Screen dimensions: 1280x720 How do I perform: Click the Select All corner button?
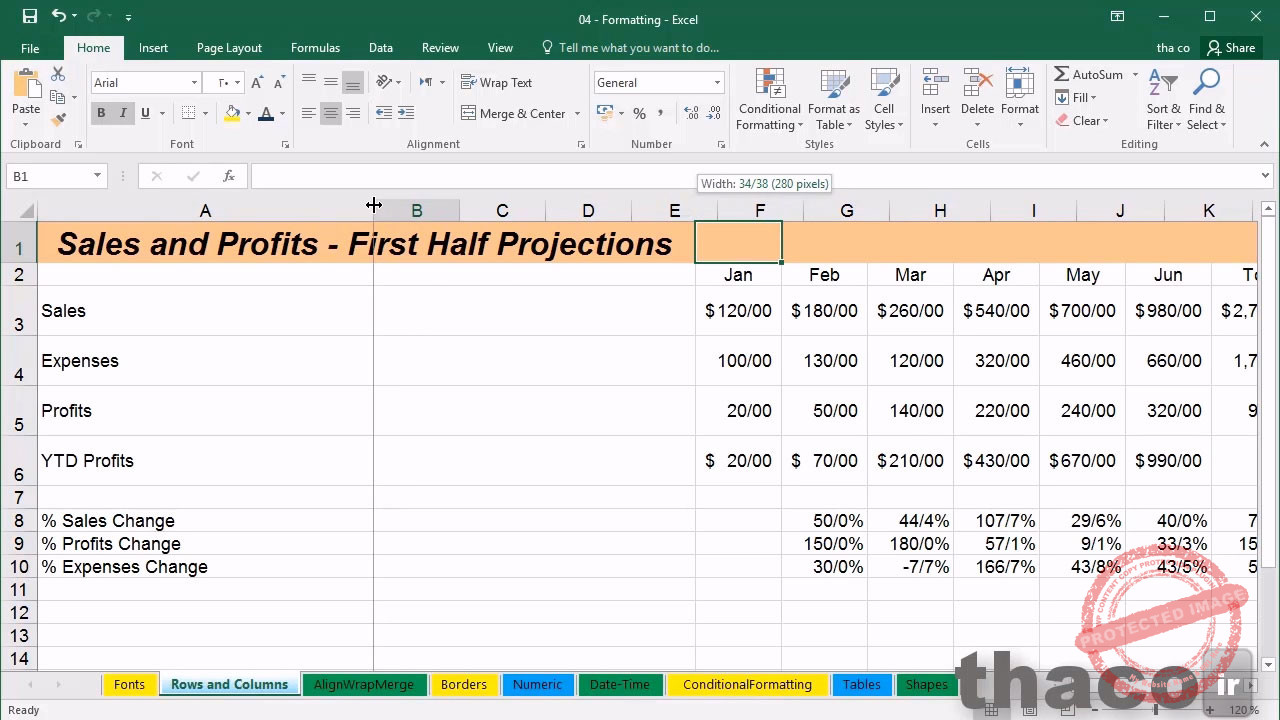pos(18,211)
